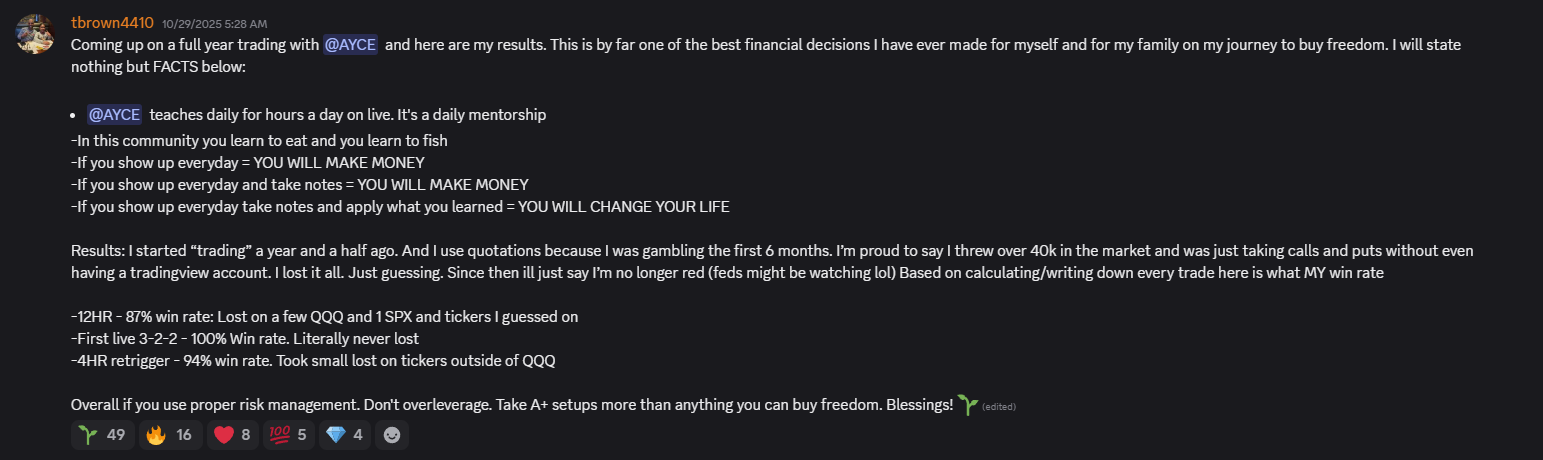Screen dimensions: 1543x460
Task: Click the "(edited)" label on the message
Action: pyautogui.click(x=998, y=407)
